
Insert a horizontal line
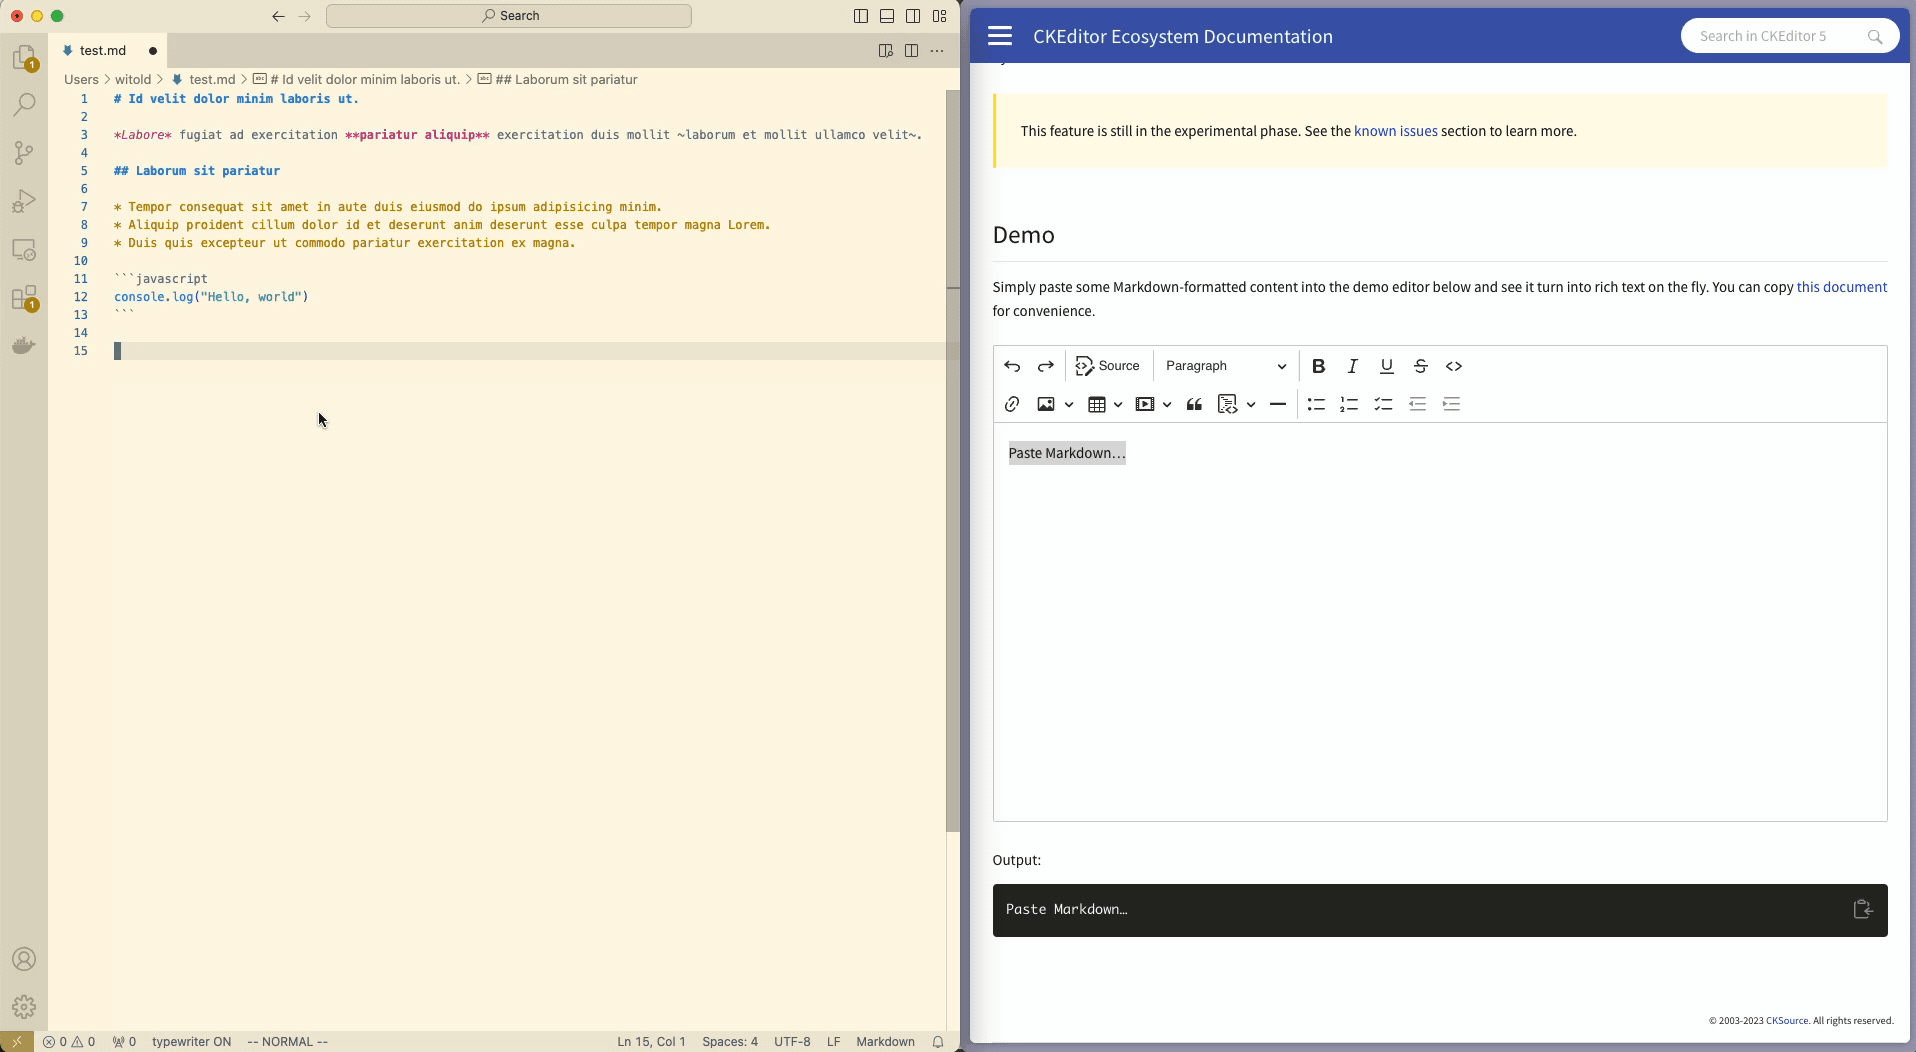tap(1277, 404)
